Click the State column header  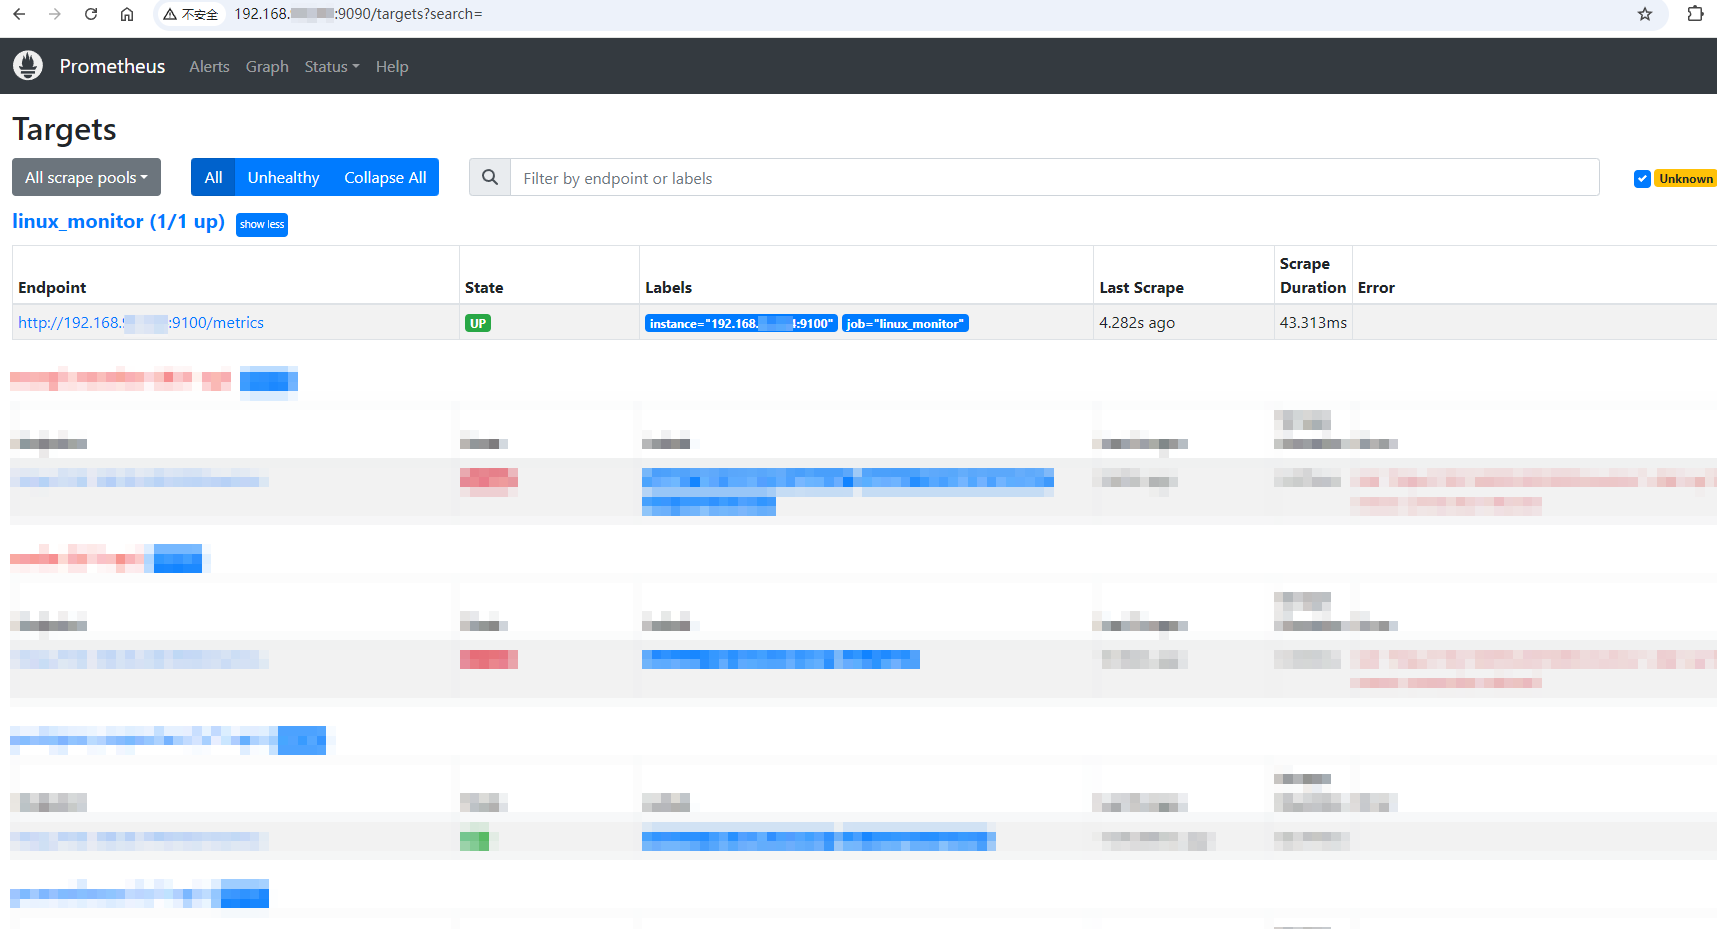click(x=484, y=287)
